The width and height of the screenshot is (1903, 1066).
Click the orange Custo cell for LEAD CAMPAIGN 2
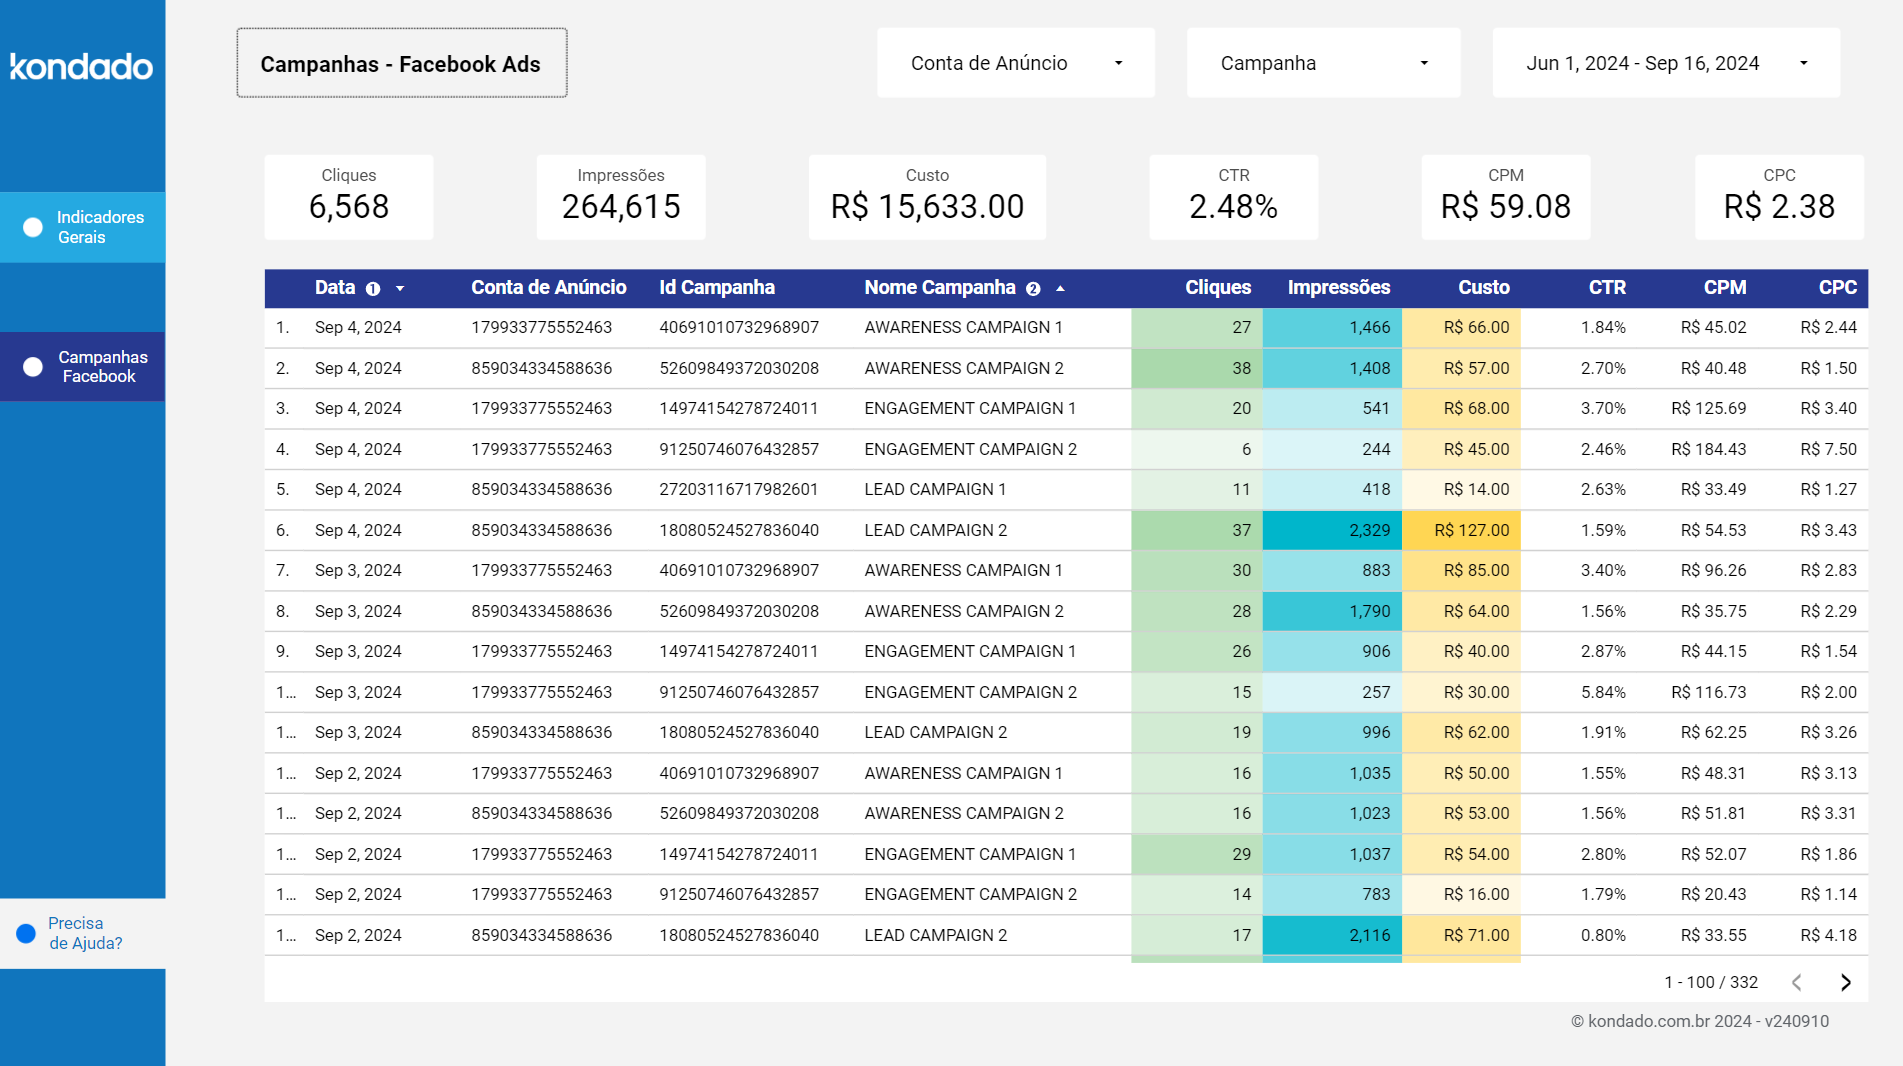pos(1462,530)
